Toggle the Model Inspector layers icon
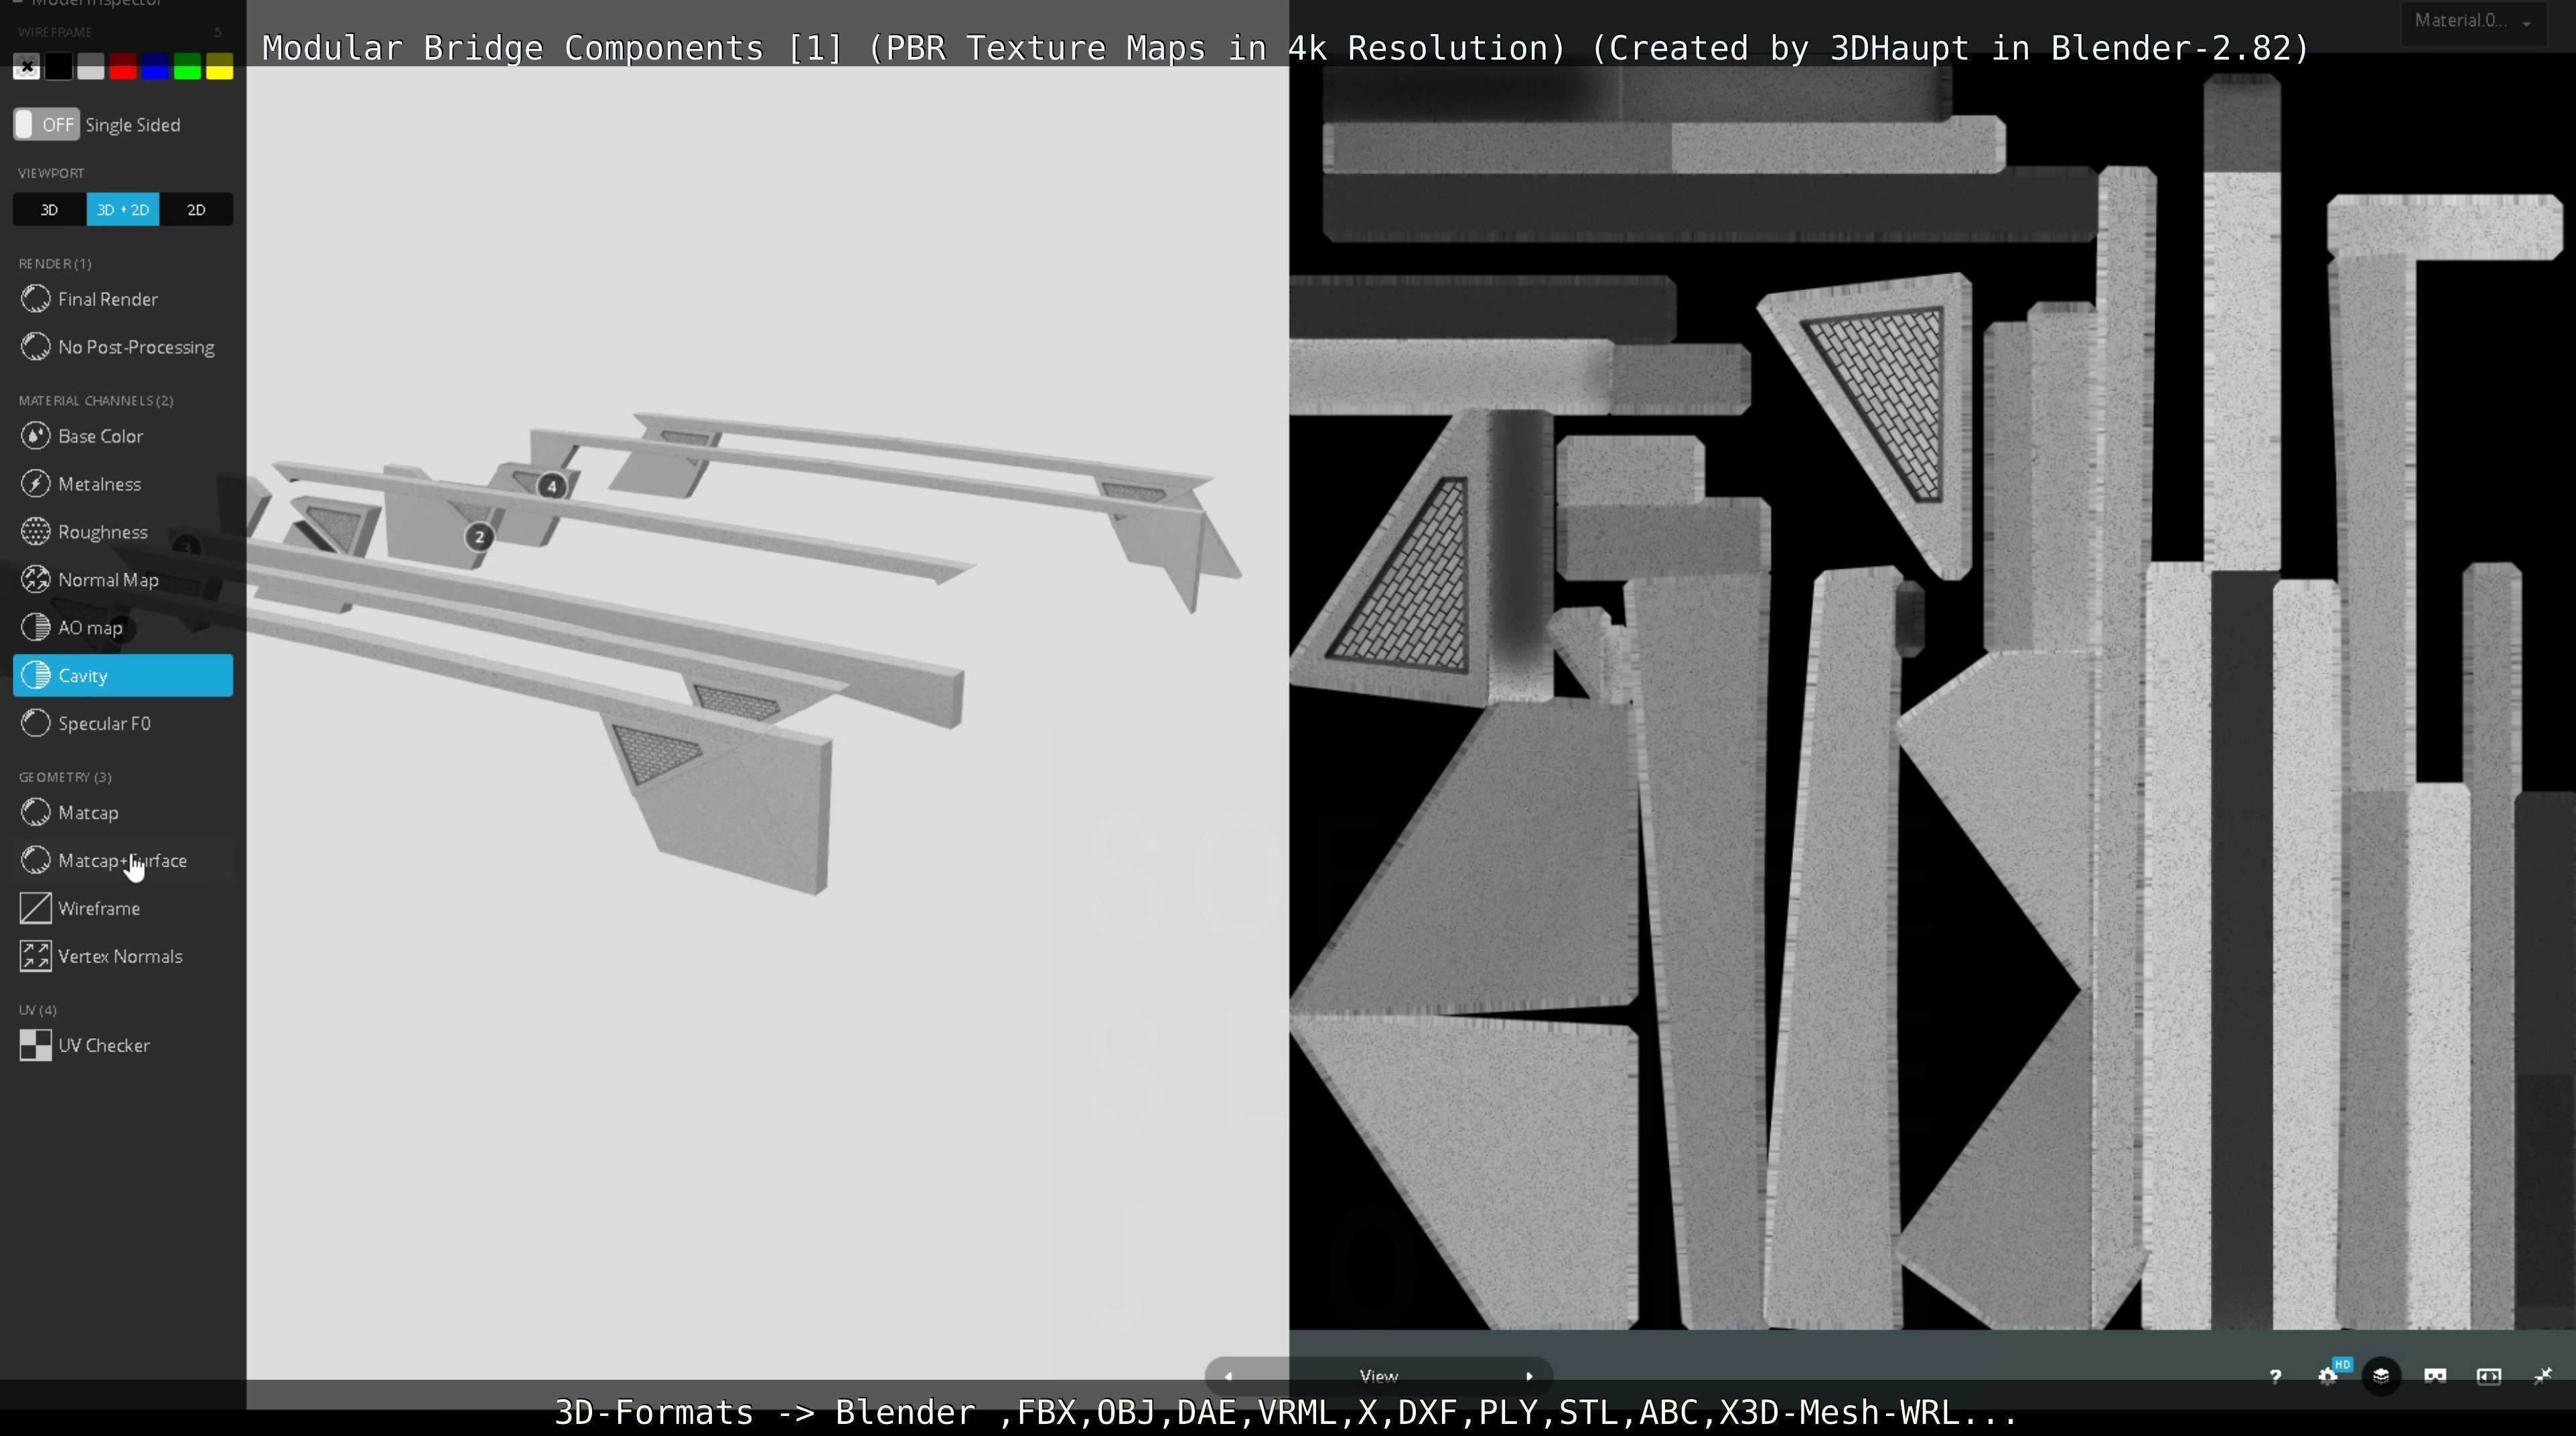This screenshot has height=1436, width=2576. (x=2381, y=1377)
